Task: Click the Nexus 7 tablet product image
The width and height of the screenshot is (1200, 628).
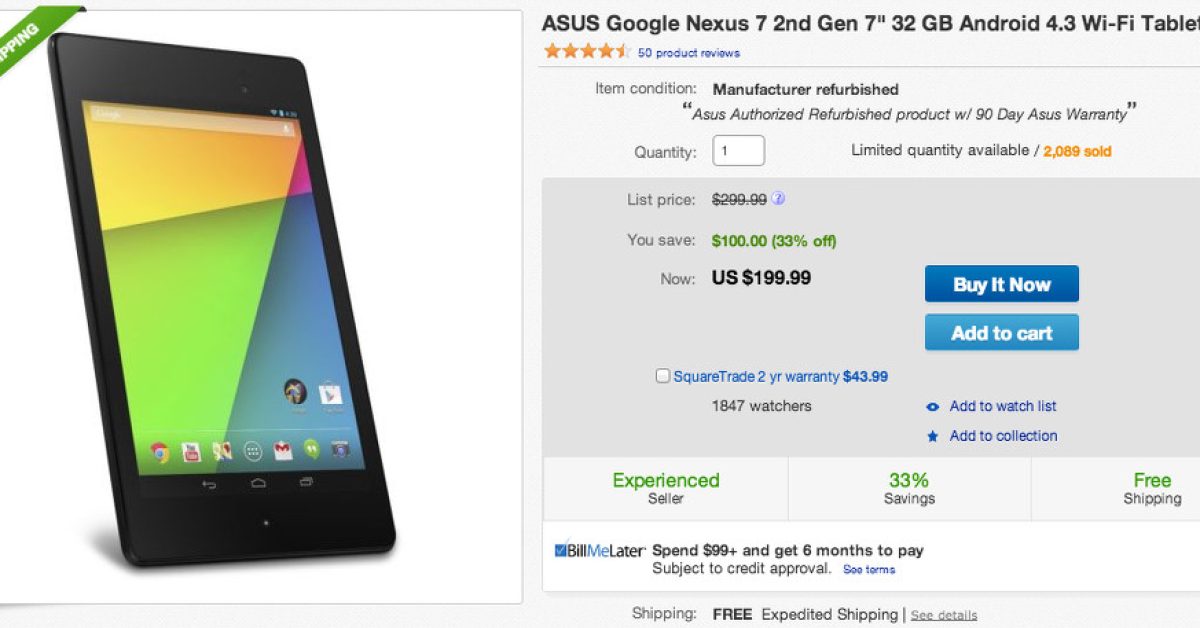Action: [x=222, y=300]
